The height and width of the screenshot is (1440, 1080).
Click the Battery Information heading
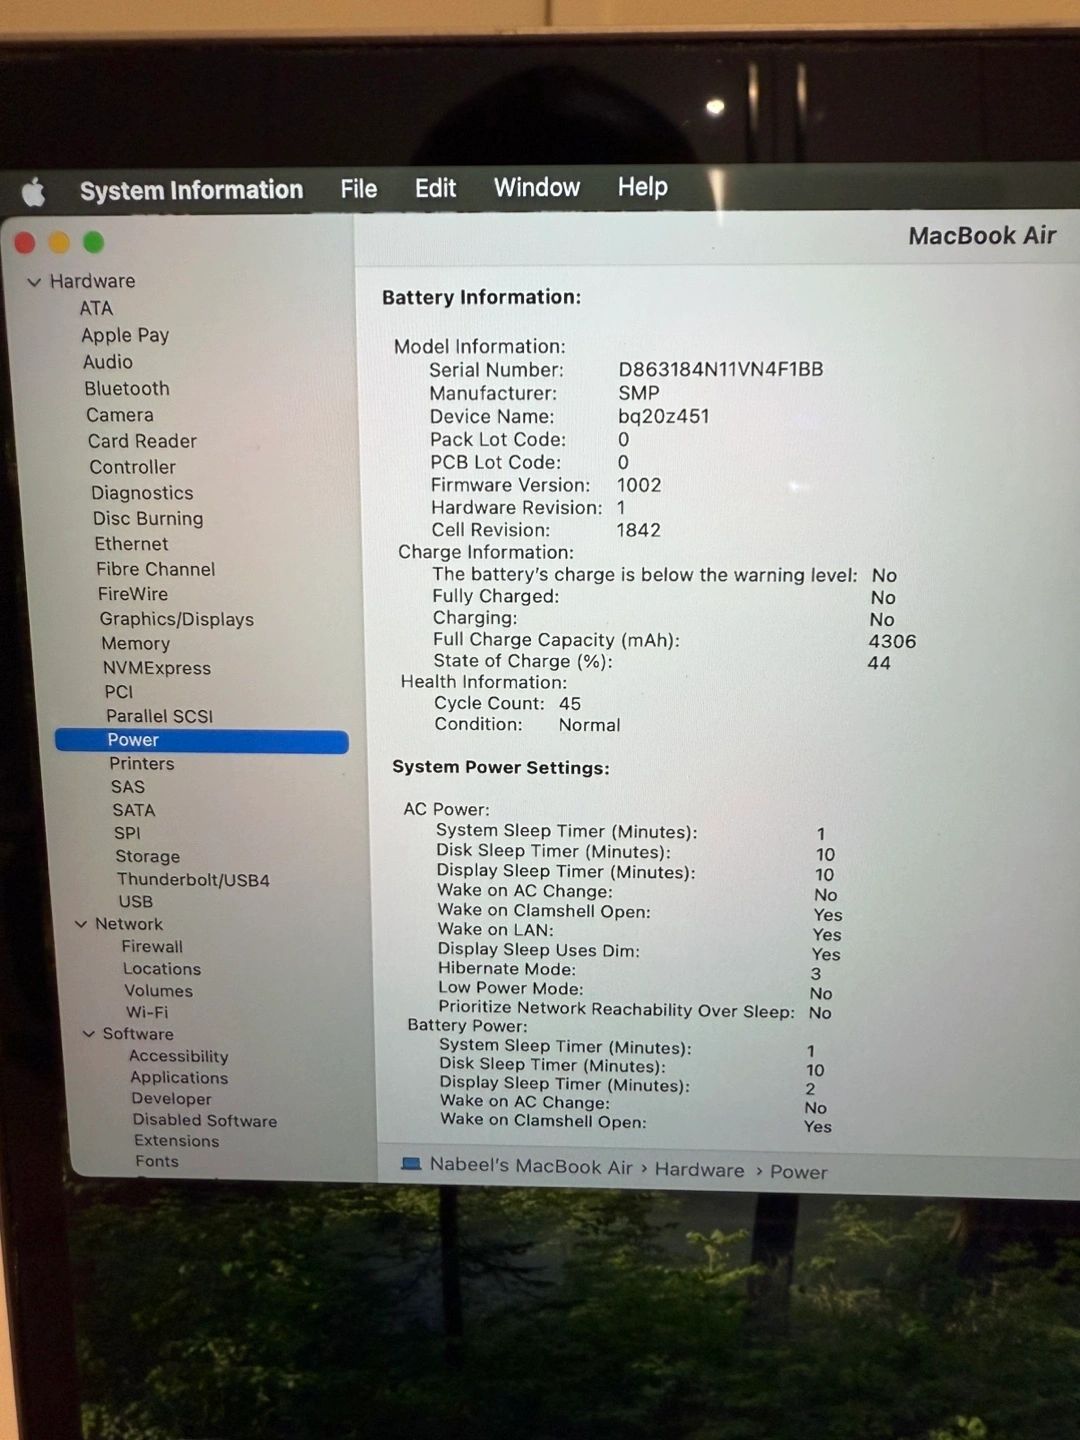coord(481,297)
